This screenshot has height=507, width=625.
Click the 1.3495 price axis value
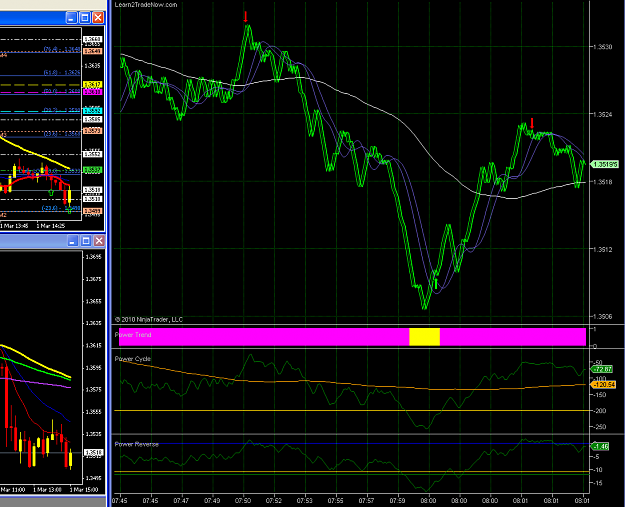click(94, 478)
